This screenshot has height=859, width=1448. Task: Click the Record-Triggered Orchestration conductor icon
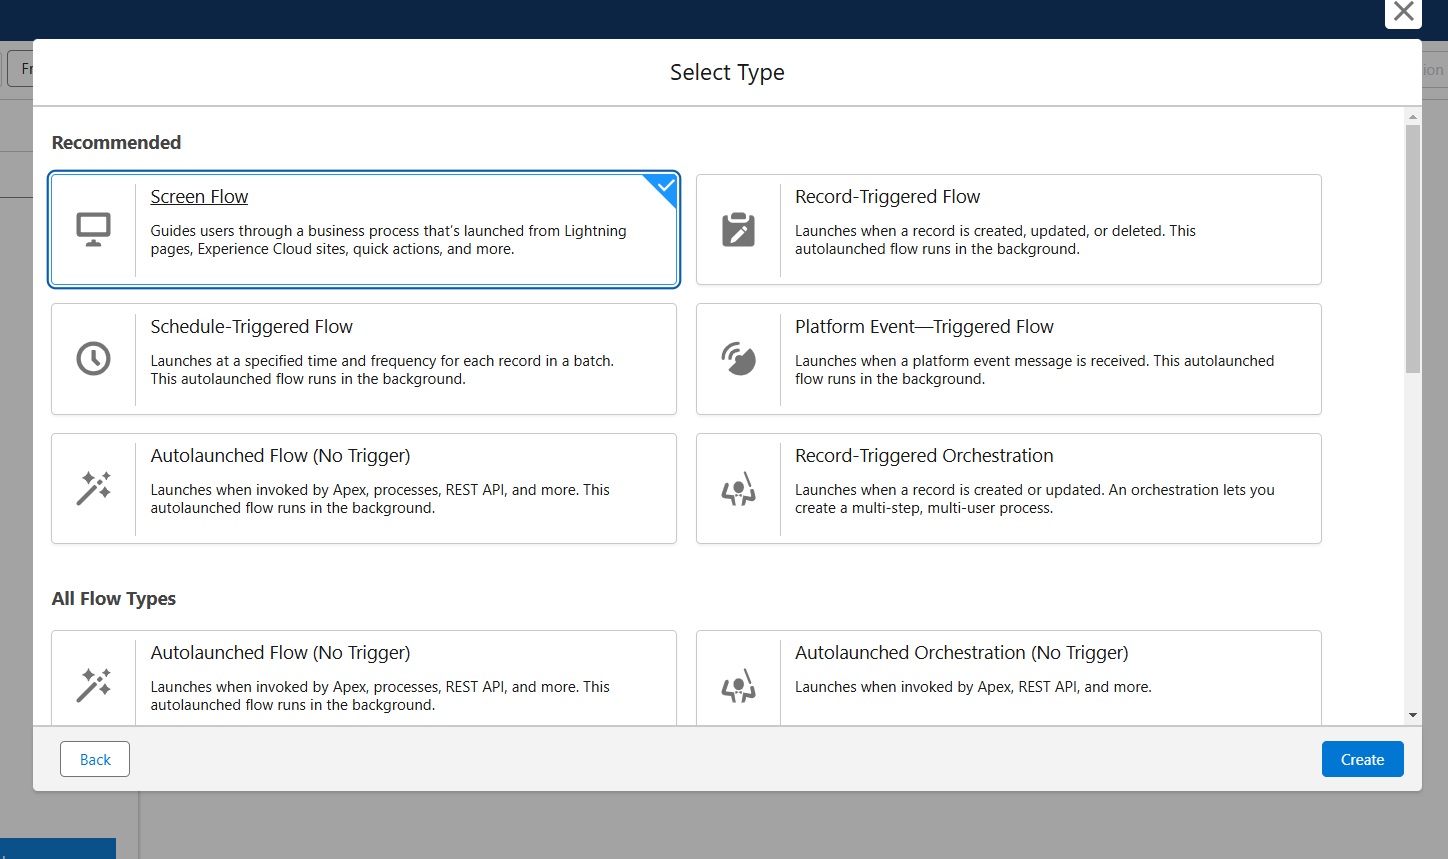pyautogui.click(x=738, y=488)
